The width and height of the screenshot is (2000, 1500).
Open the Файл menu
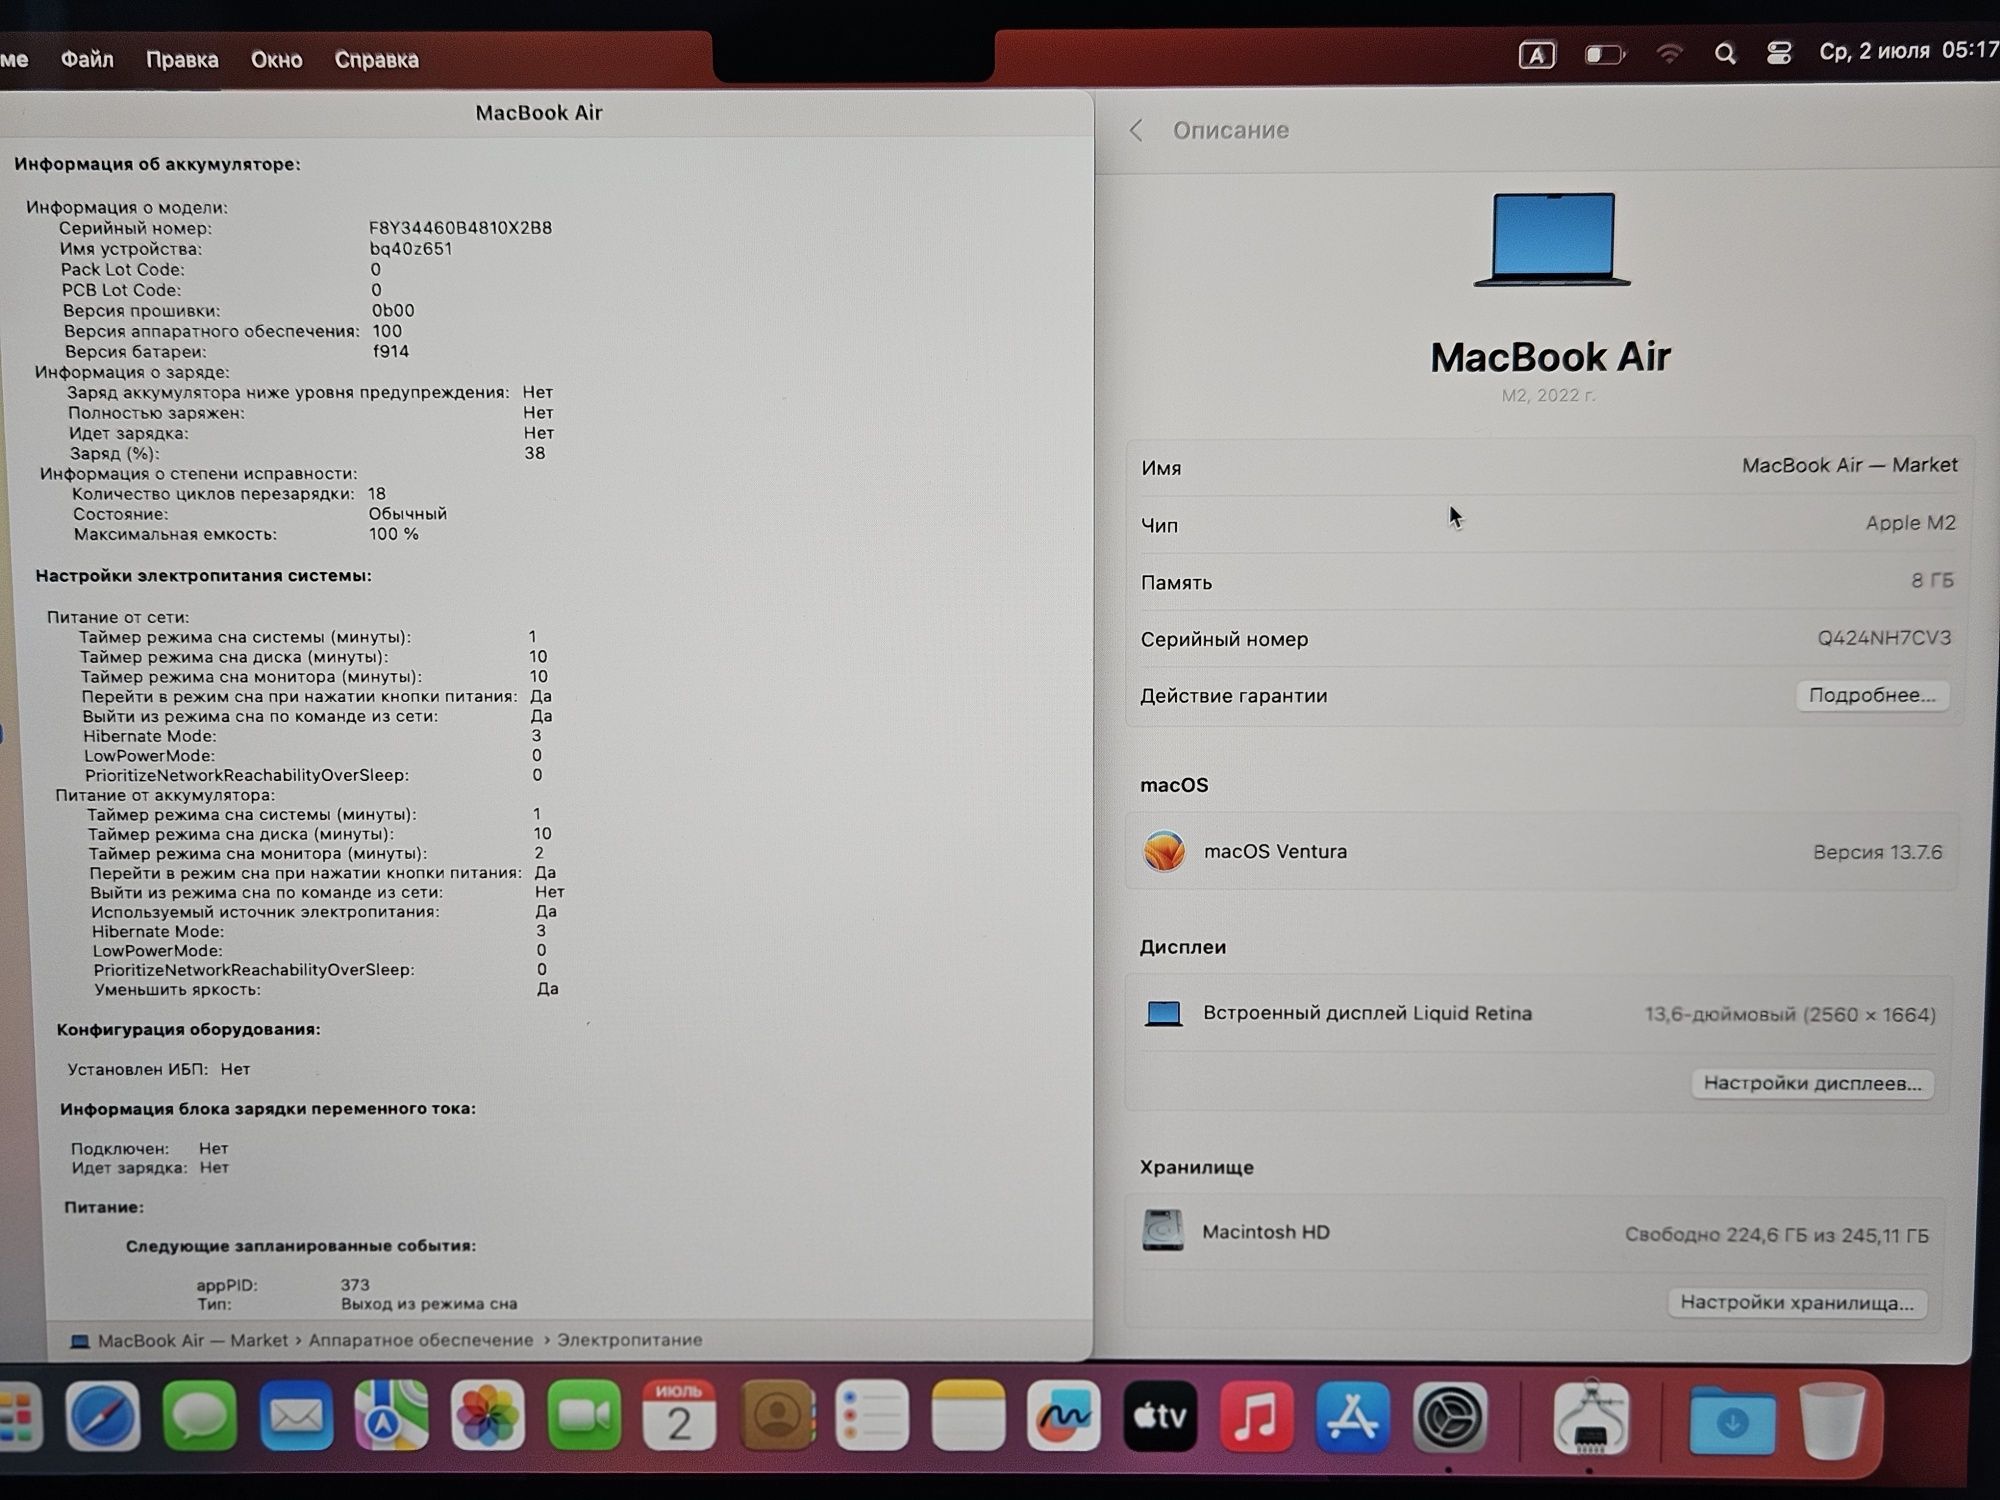pyautogui.click(x=87, y=59)
